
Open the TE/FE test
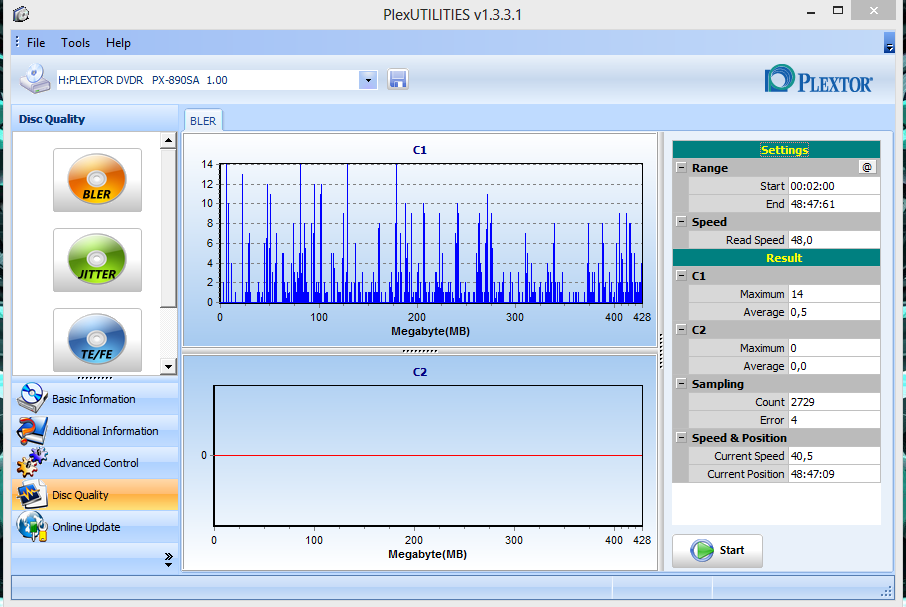click(97, 340)
